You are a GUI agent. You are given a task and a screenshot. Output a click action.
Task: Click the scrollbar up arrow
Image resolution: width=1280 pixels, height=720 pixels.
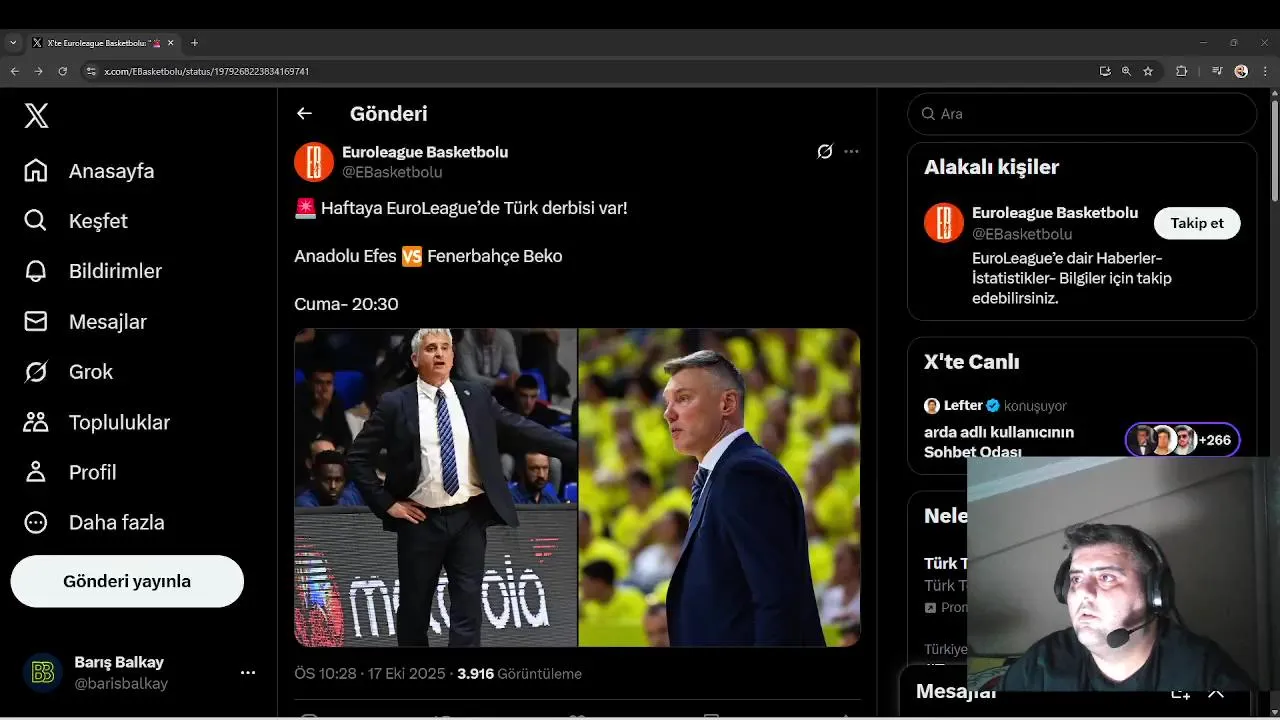point(1274,94)
